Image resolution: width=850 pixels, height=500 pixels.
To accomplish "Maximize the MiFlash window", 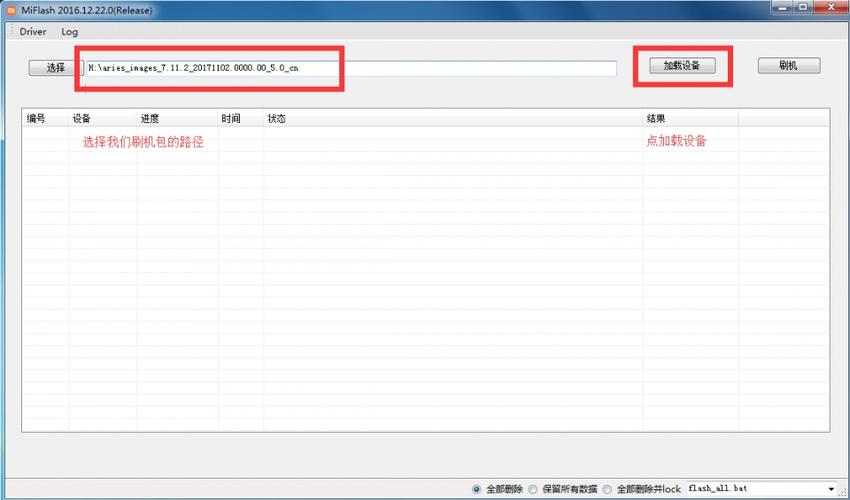I will (803, 7).
